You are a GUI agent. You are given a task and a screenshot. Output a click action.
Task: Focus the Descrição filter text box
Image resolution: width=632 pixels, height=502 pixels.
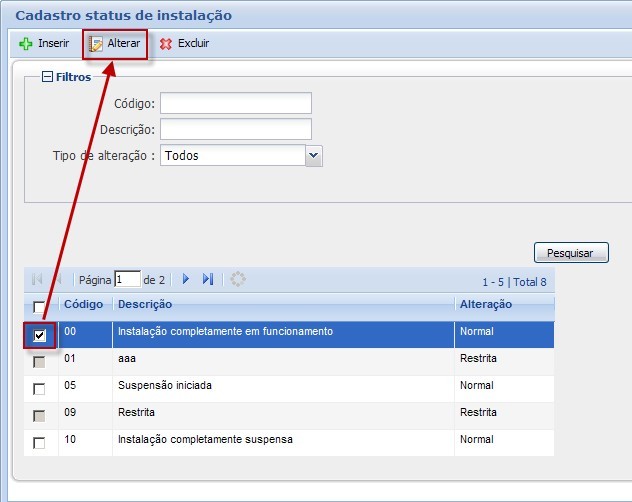click(235, 129)
